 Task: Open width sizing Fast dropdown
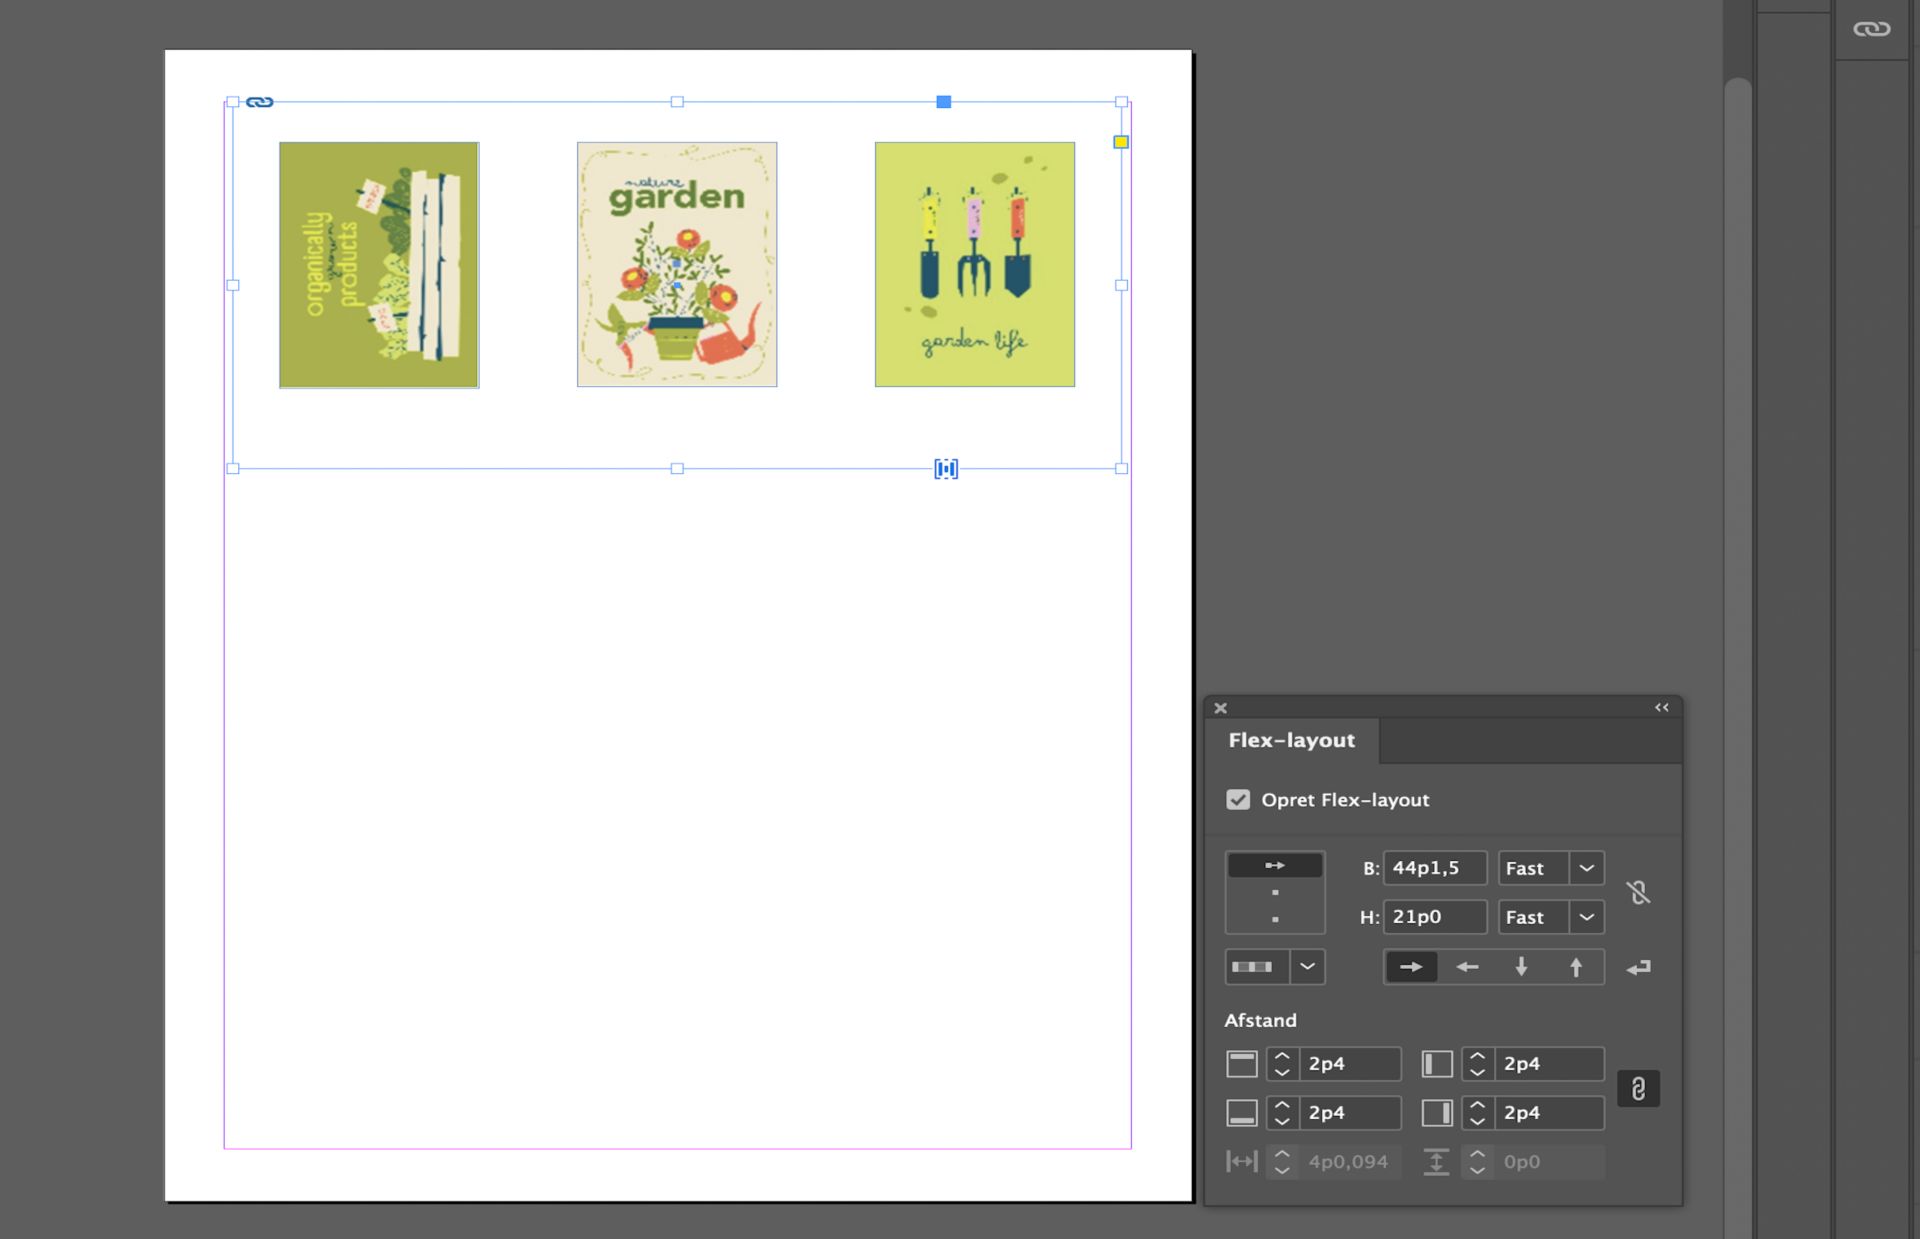coord(1586,868)
